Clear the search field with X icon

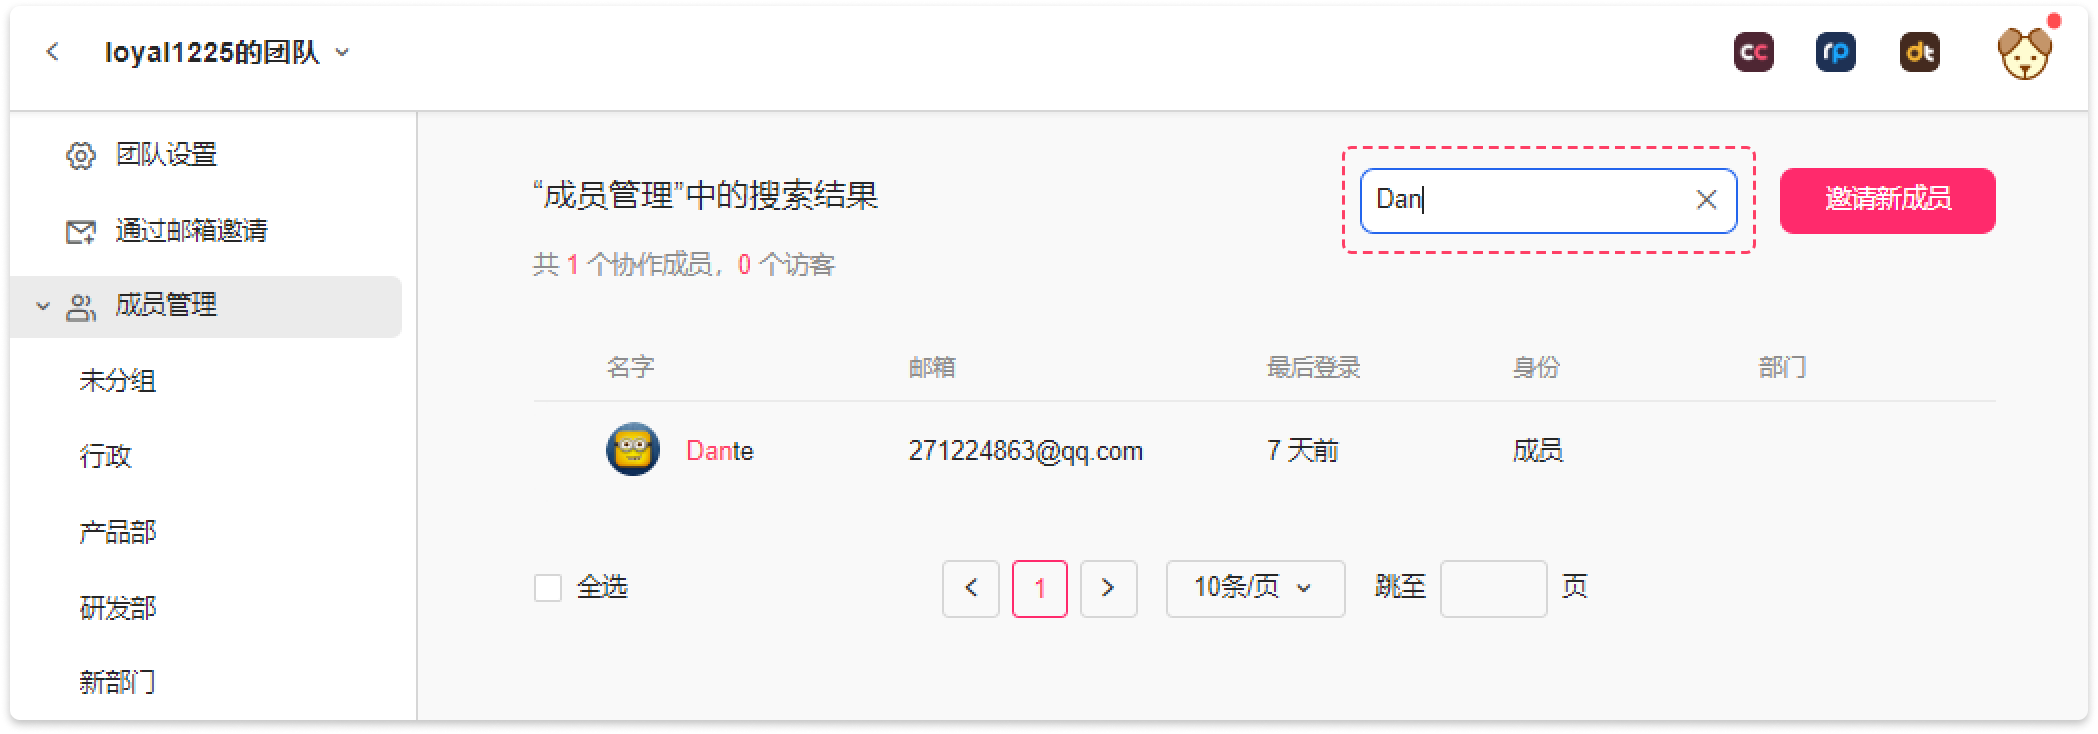coord(1706,200)
